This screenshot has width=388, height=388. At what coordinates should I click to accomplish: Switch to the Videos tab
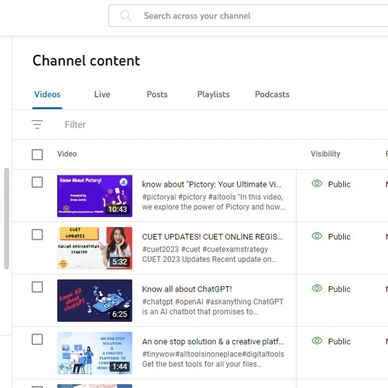47,94
